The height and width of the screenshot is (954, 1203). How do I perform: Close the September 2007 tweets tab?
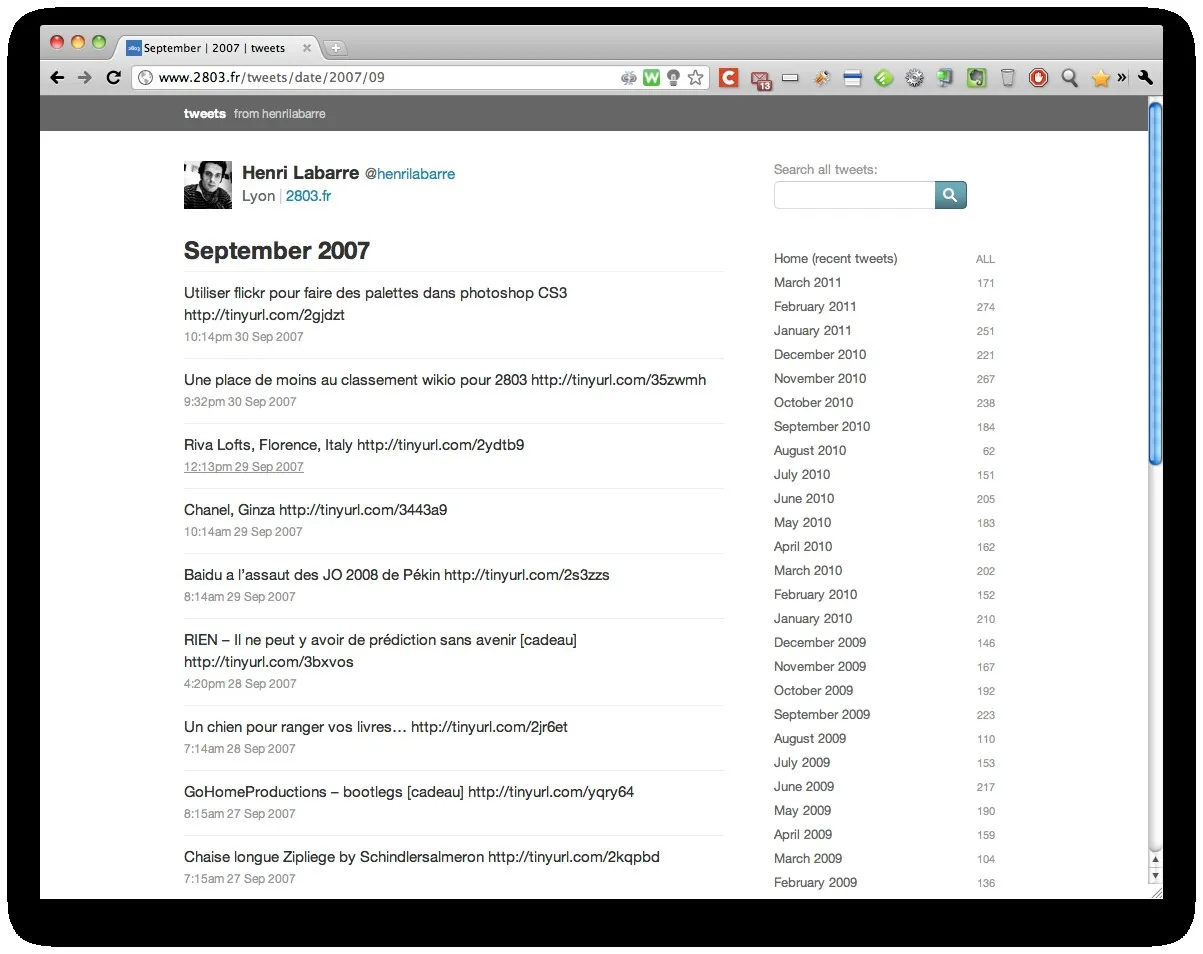[307, 48]
